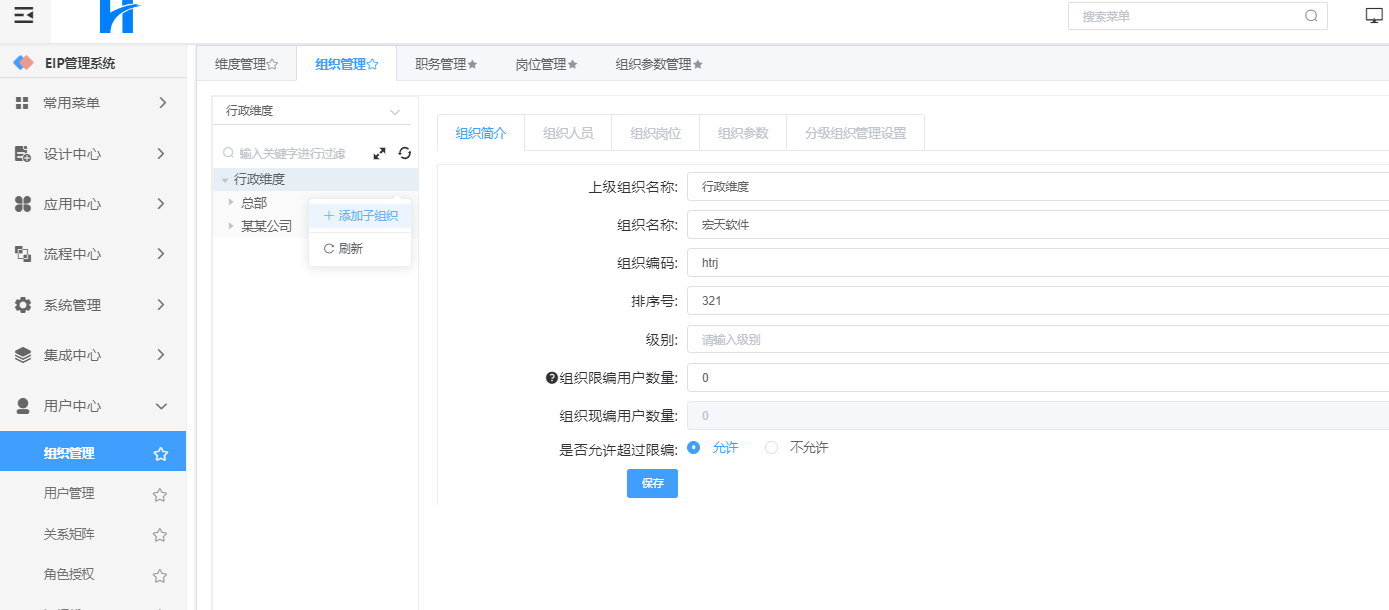Collapse the 用户中心 chevron
The height and width of the screenshot is (610, 1389).
162,406
